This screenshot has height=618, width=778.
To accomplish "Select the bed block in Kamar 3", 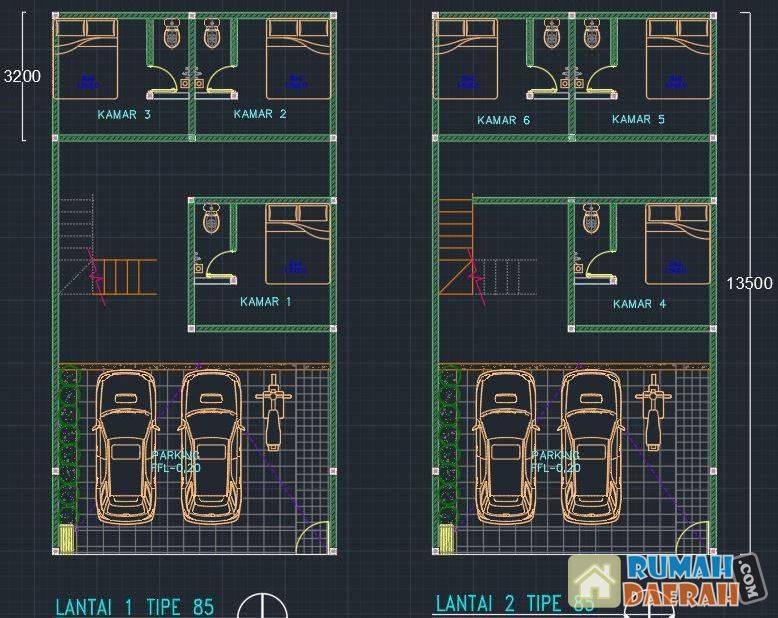I will click(x=87, y=58).
